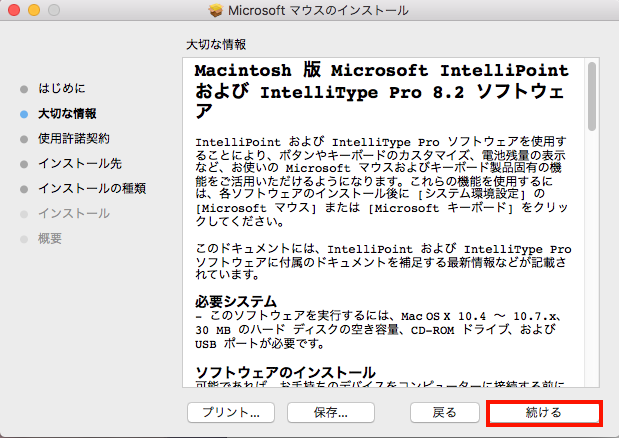Viewport: 619px width, 438px height.
Task: Select the インストールの種類 step in sidebar
Action: 92,189
